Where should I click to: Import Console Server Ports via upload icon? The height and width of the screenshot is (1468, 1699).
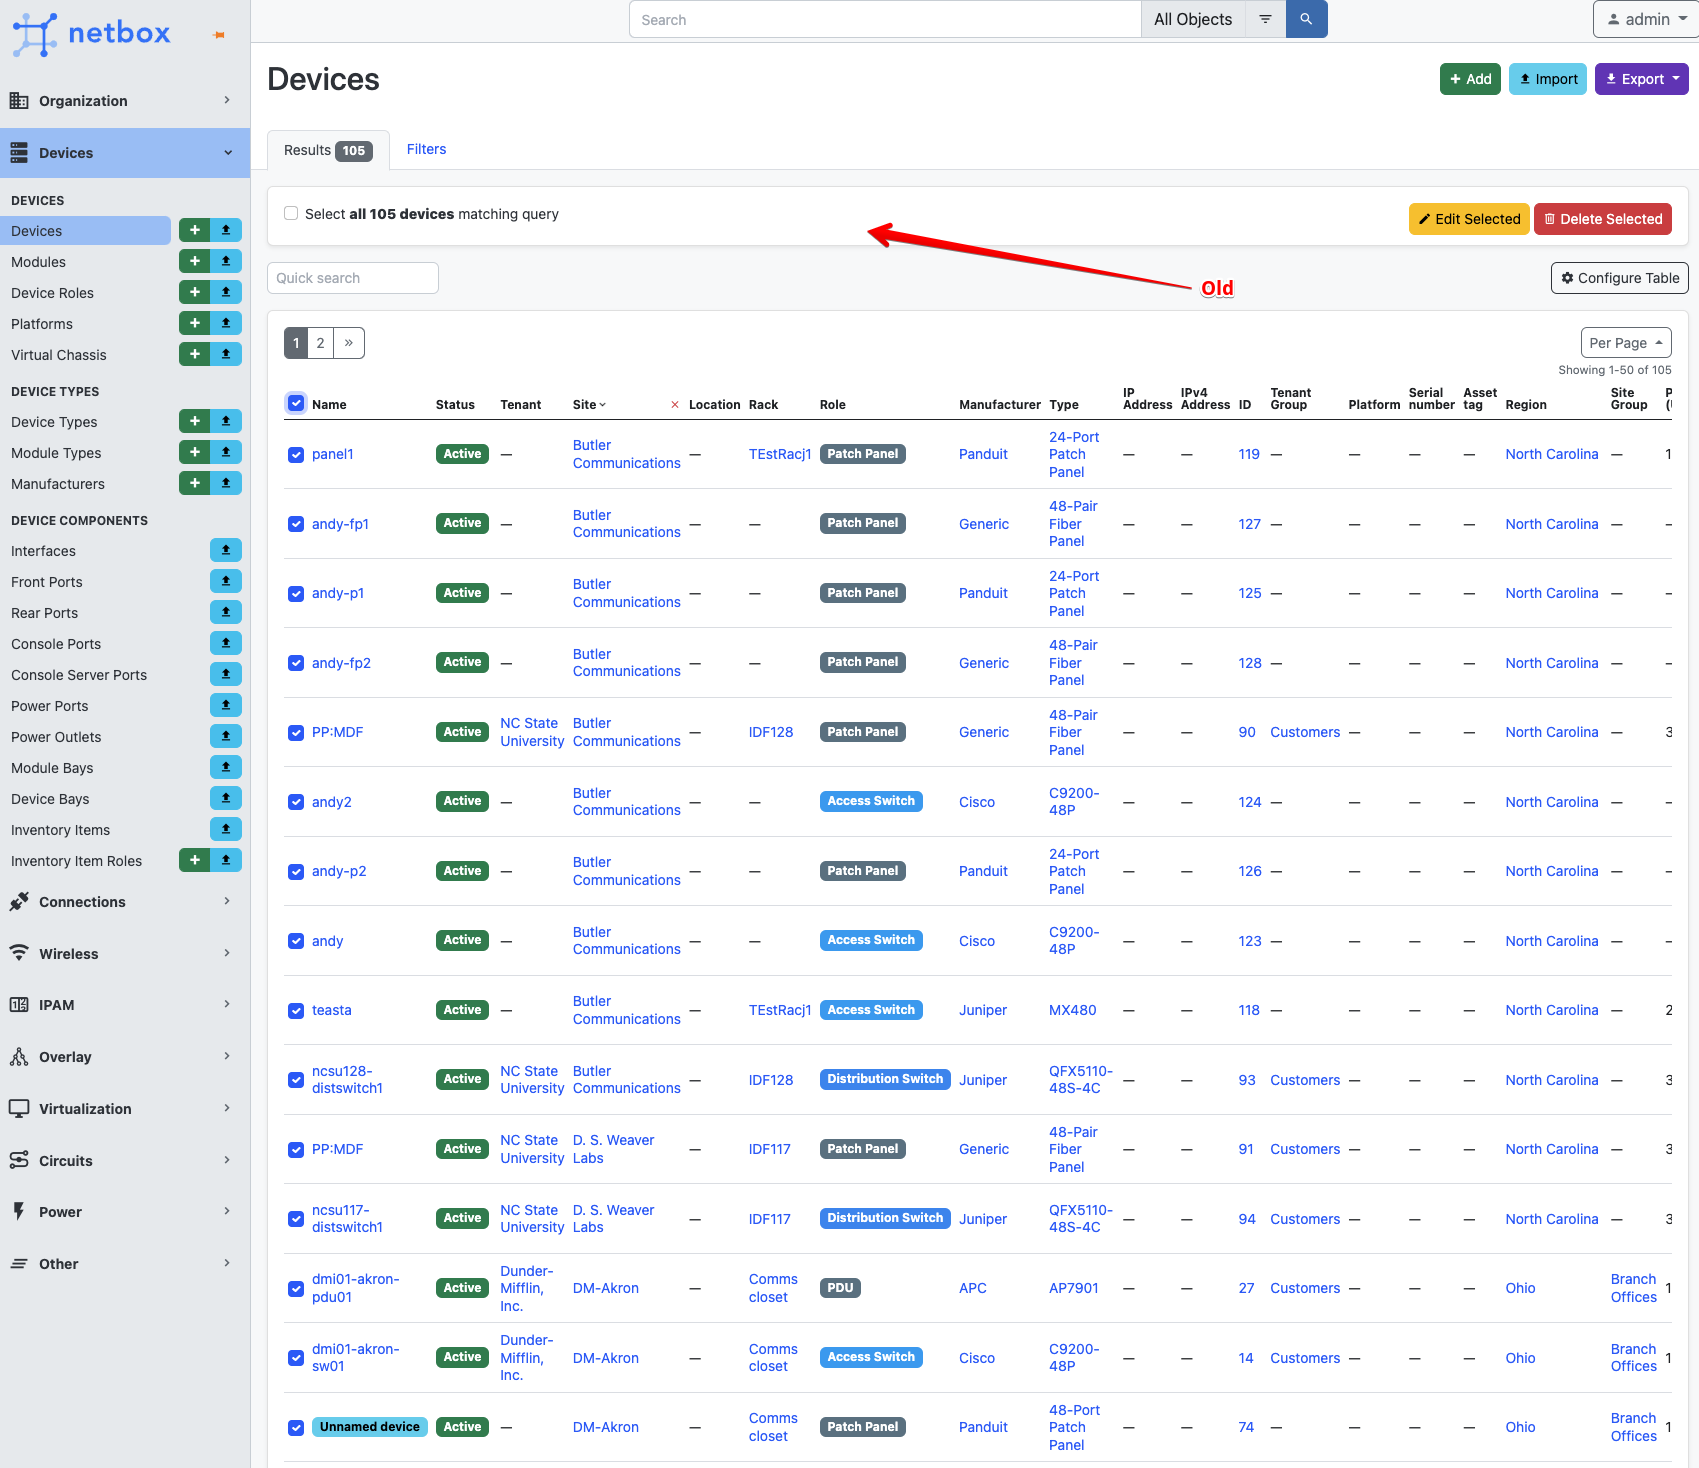pyautogui.click(x=226, y=675)
